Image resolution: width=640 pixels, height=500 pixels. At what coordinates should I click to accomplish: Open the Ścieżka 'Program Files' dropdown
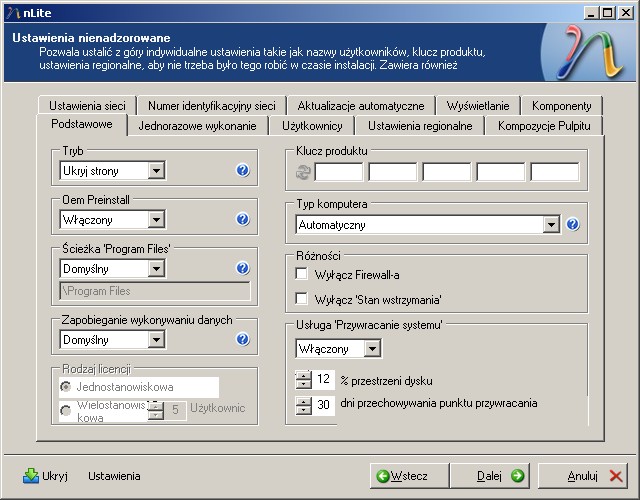coord(156,269)
